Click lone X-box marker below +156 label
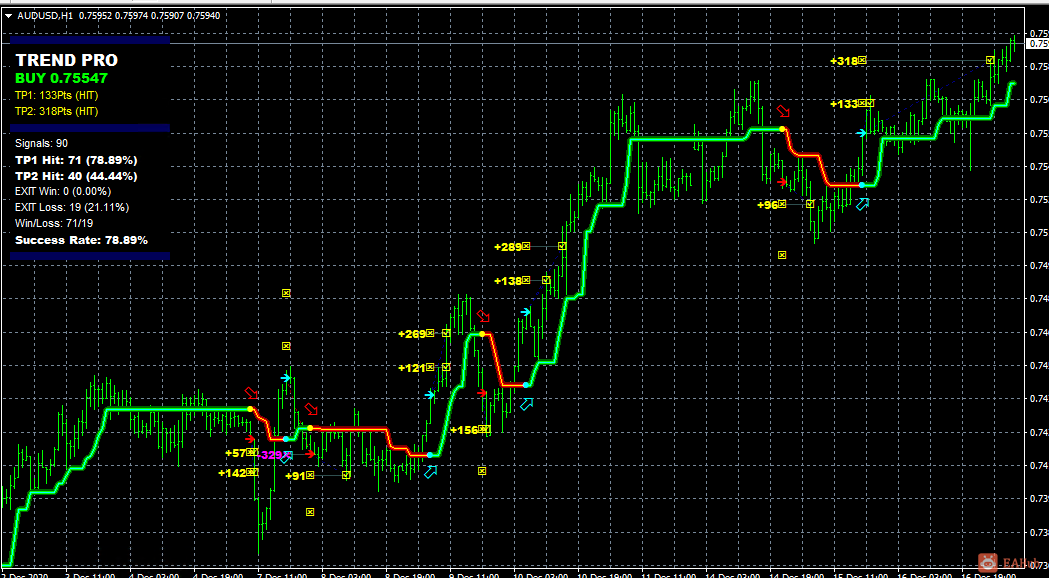The height and width of the screenshot is (578, 1049). pyautogui.click(x=482, y=471)
